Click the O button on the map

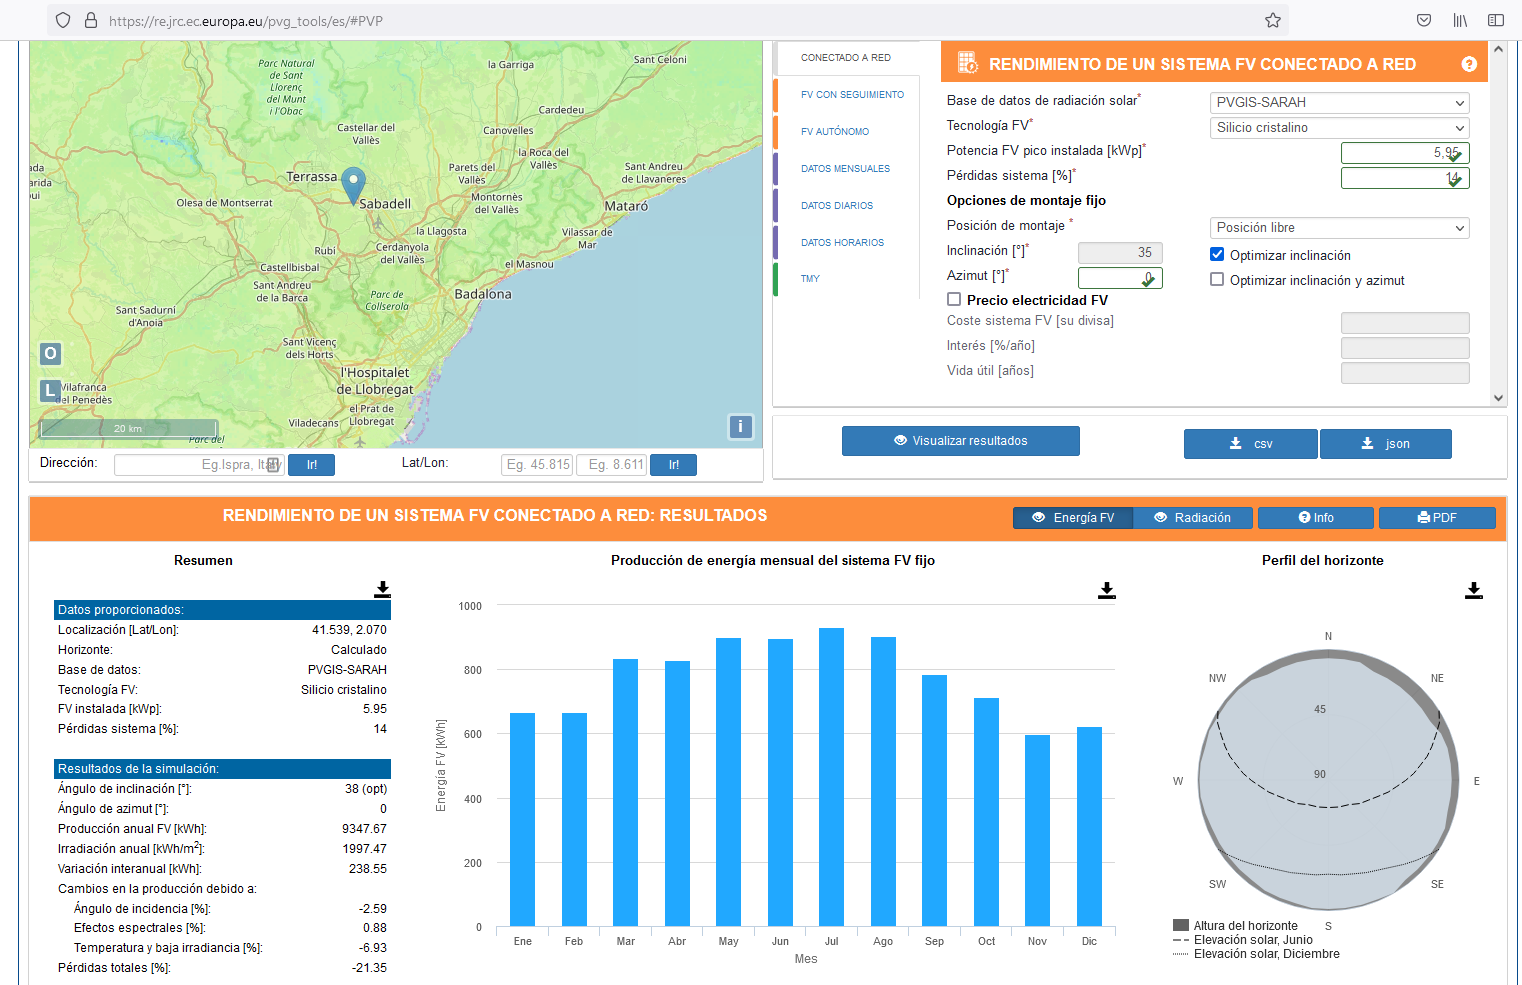tap(50, 354)
